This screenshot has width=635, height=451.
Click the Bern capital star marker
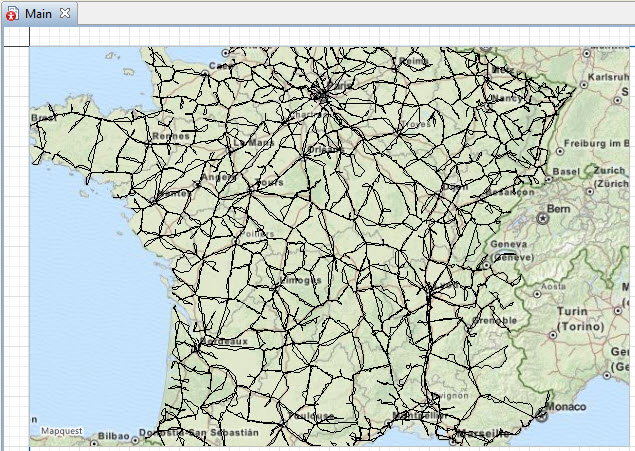pos(543,217)
